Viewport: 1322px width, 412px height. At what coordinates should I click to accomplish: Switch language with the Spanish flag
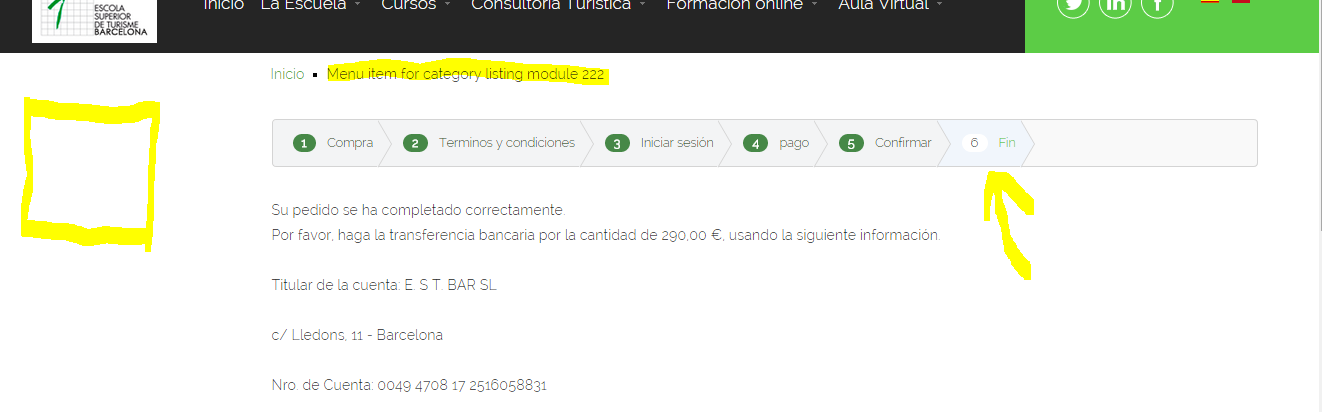(1210, 2)
